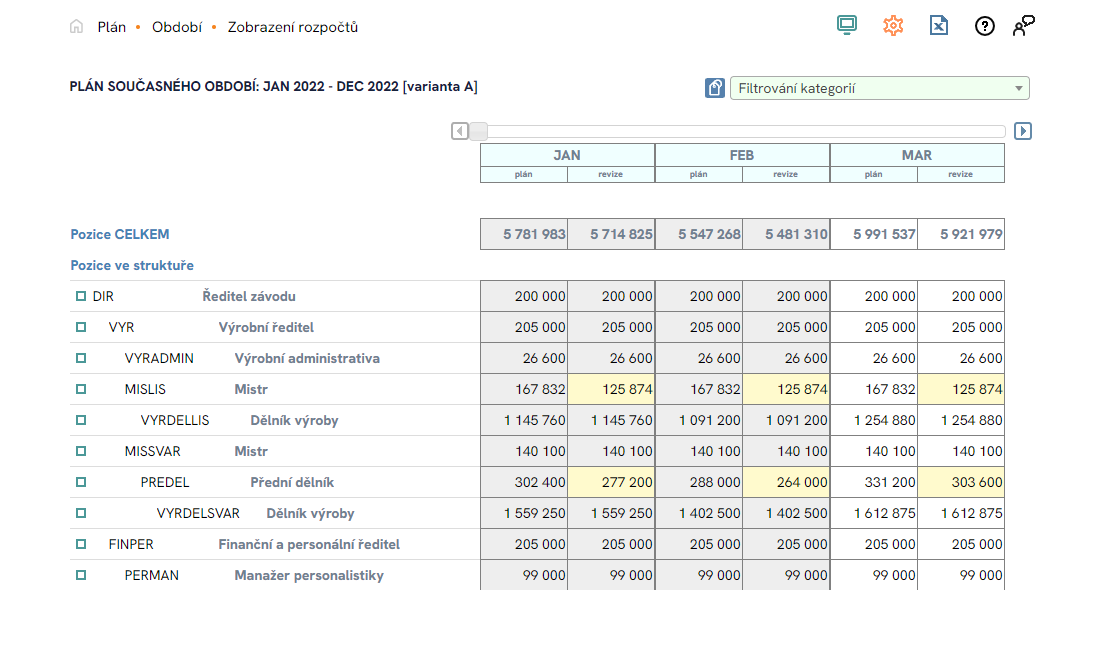Toggle the checkbox for PERMAN row

click(x=81, y=575)
